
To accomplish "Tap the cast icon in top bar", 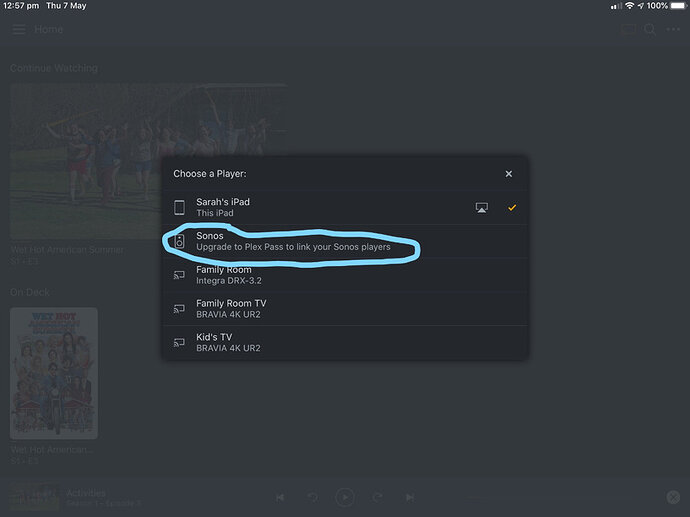I will (x=628, y=29).
